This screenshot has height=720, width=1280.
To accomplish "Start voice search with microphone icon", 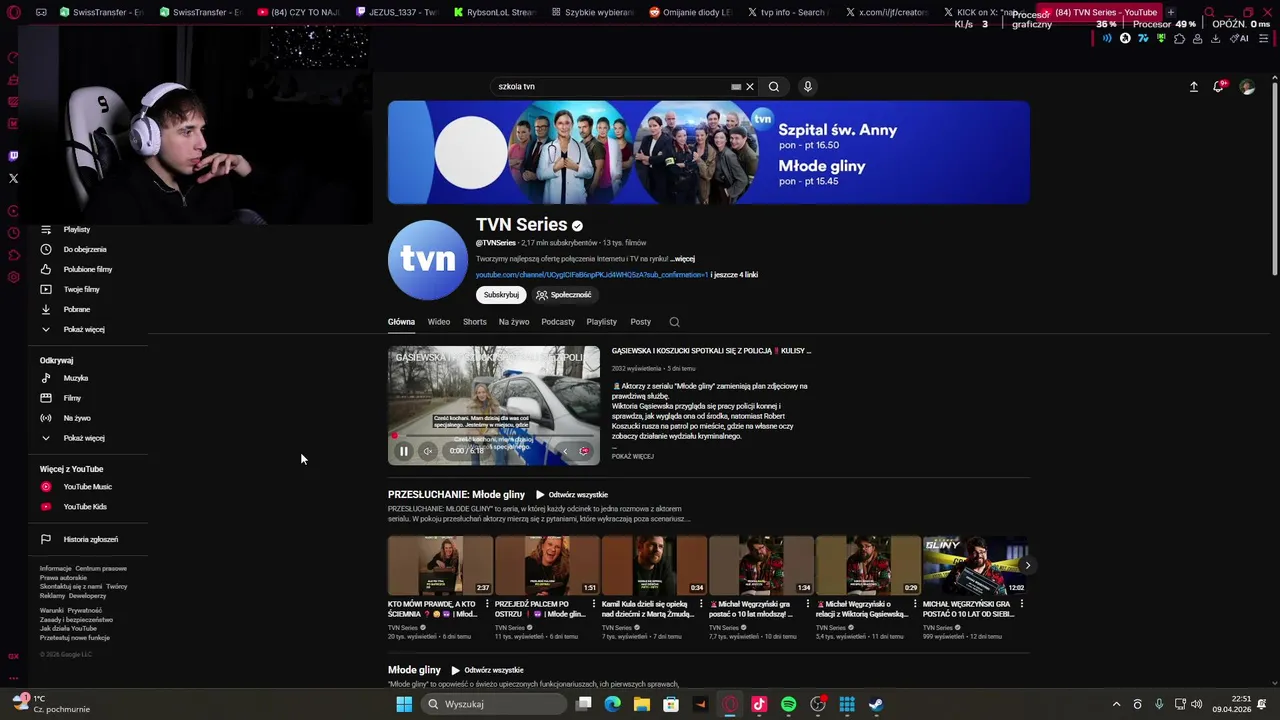I will pos(808,87).
